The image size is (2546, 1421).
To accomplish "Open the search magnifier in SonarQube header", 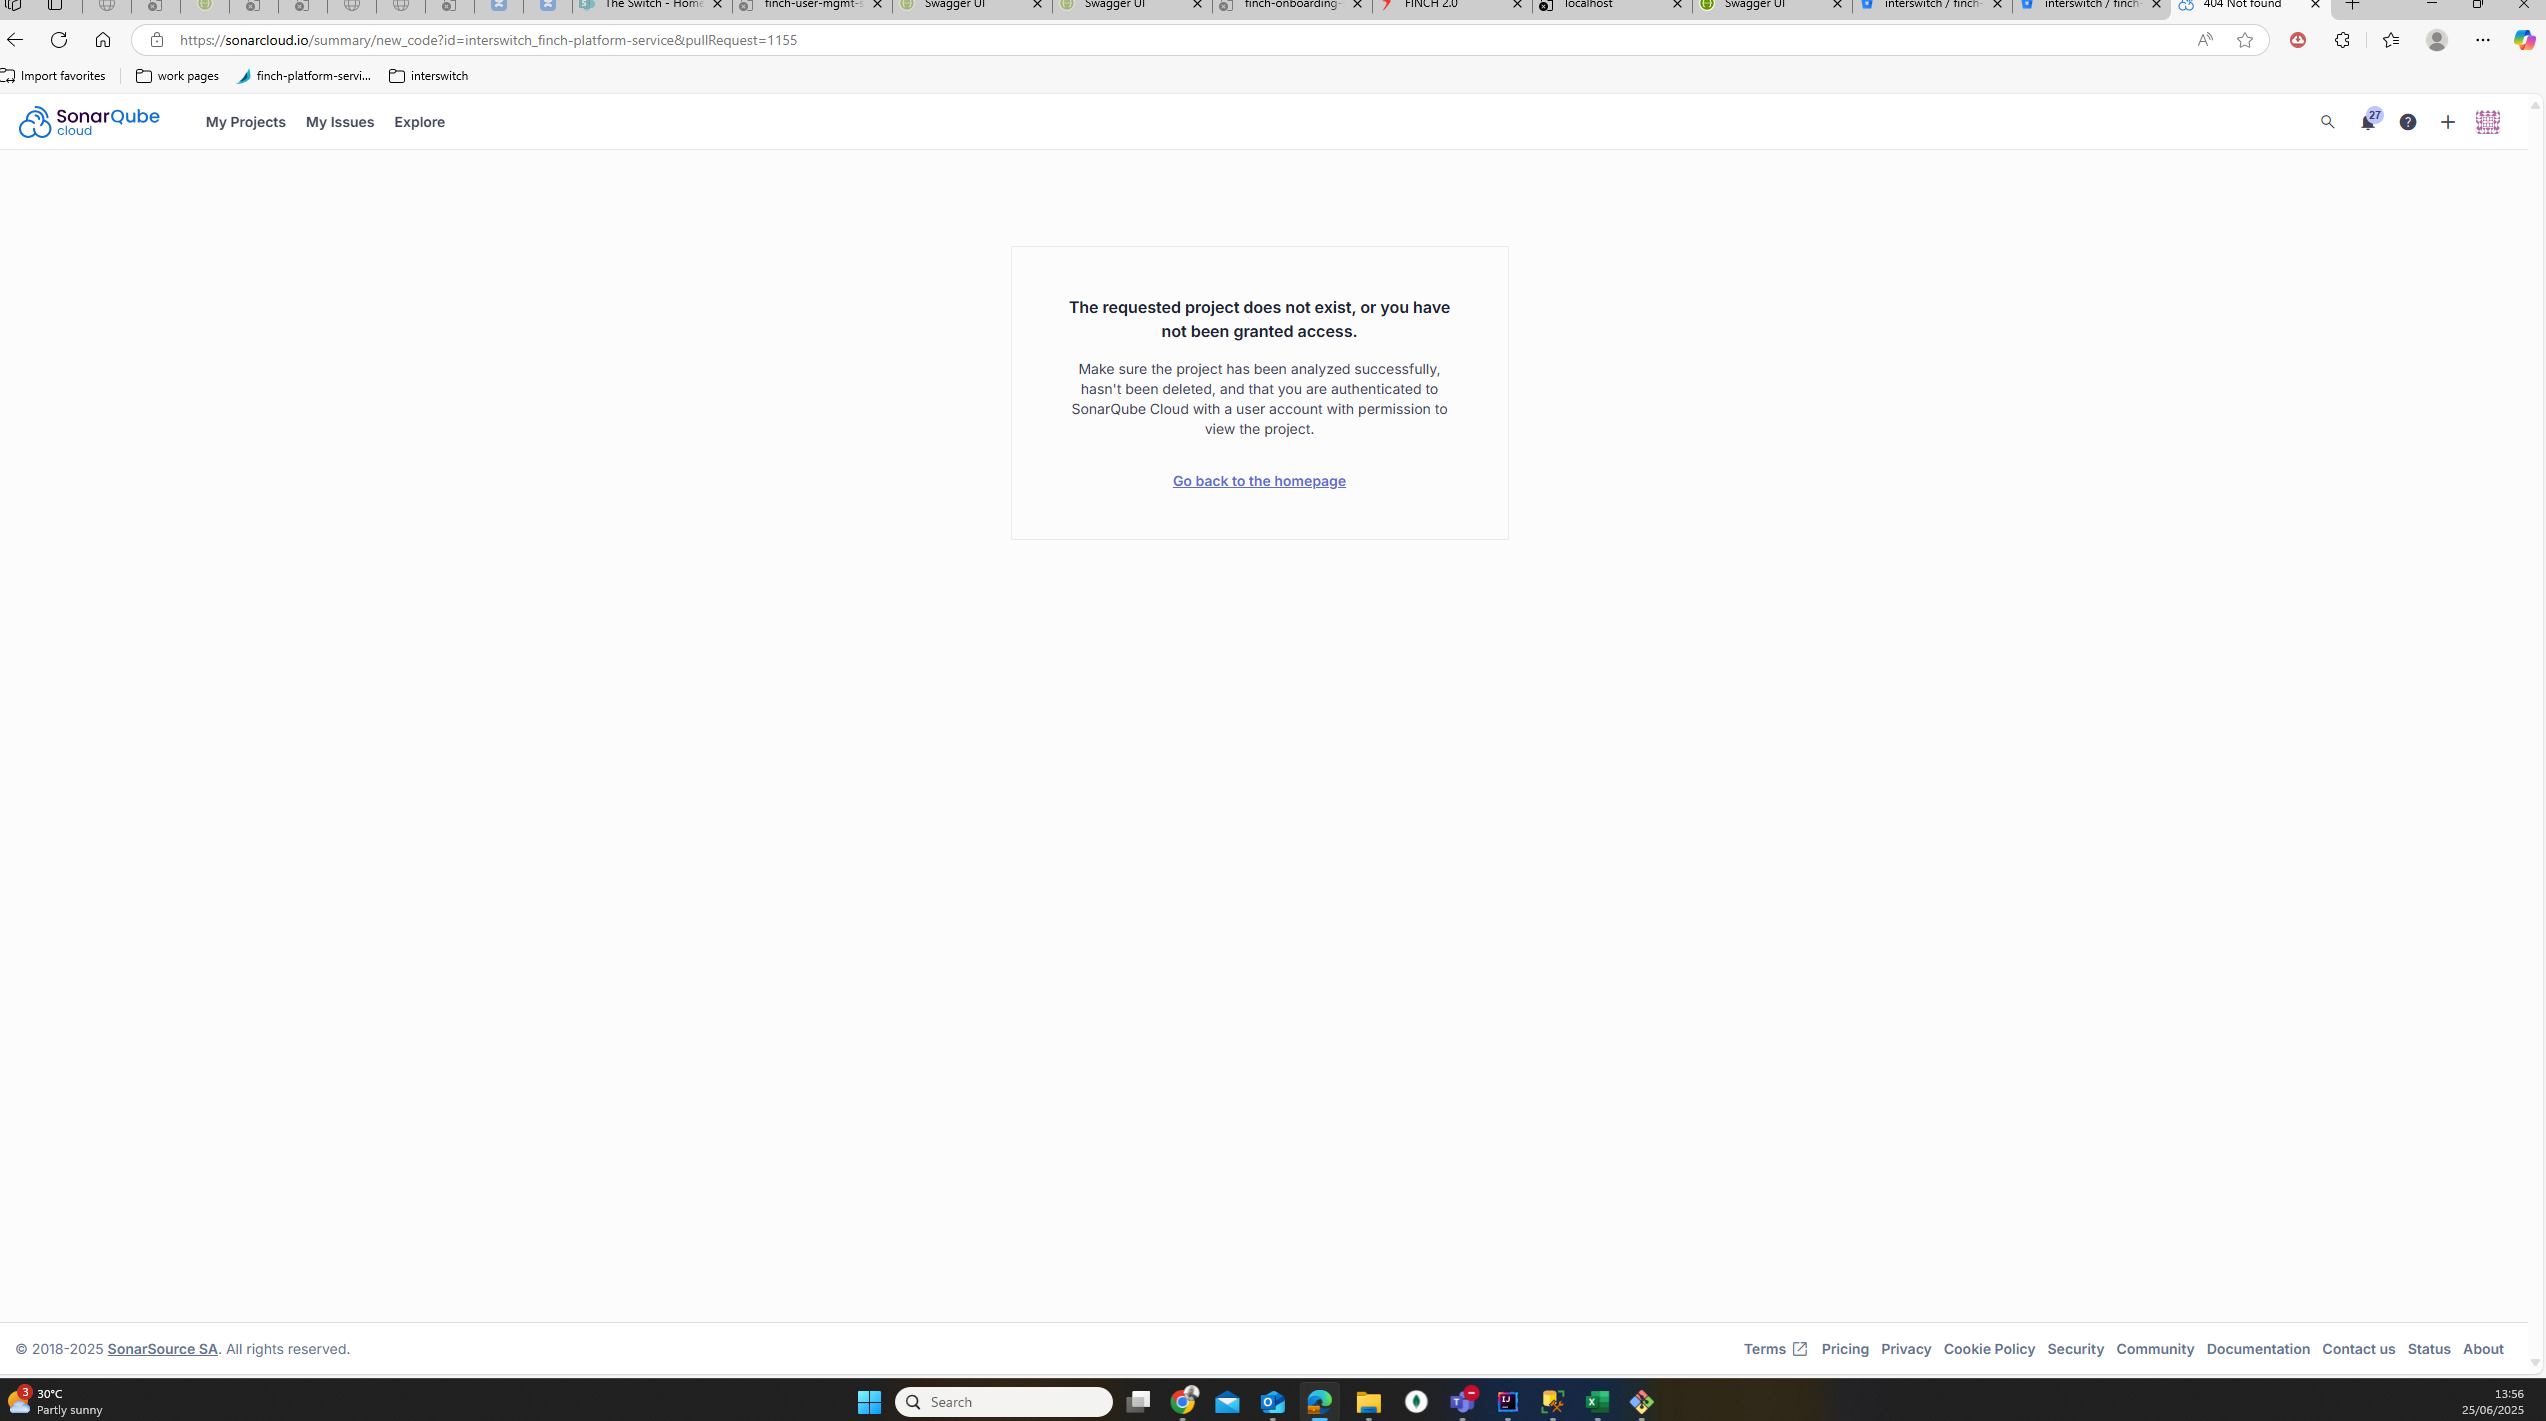I will coord(2327,122).
